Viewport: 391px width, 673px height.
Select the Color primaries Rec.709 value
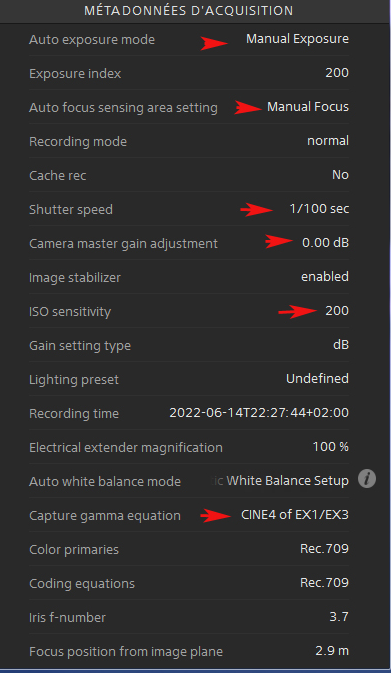(x=324, y=549)
